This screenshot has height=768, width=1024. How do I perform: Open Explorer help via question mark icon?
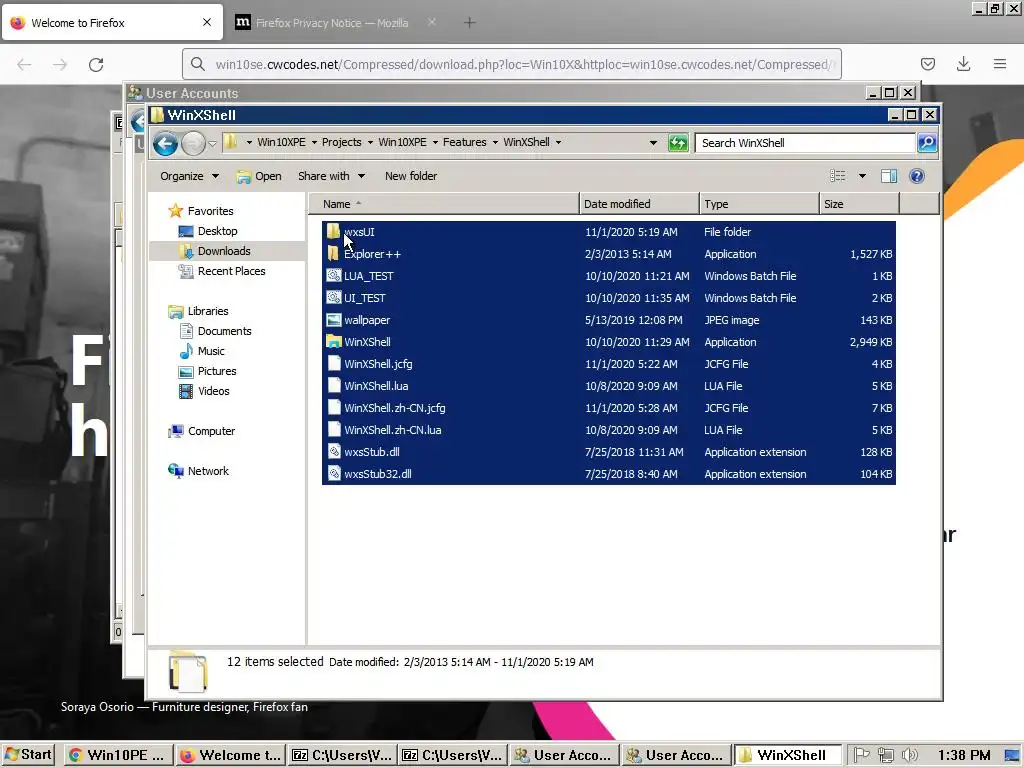[x=917, y=176]
